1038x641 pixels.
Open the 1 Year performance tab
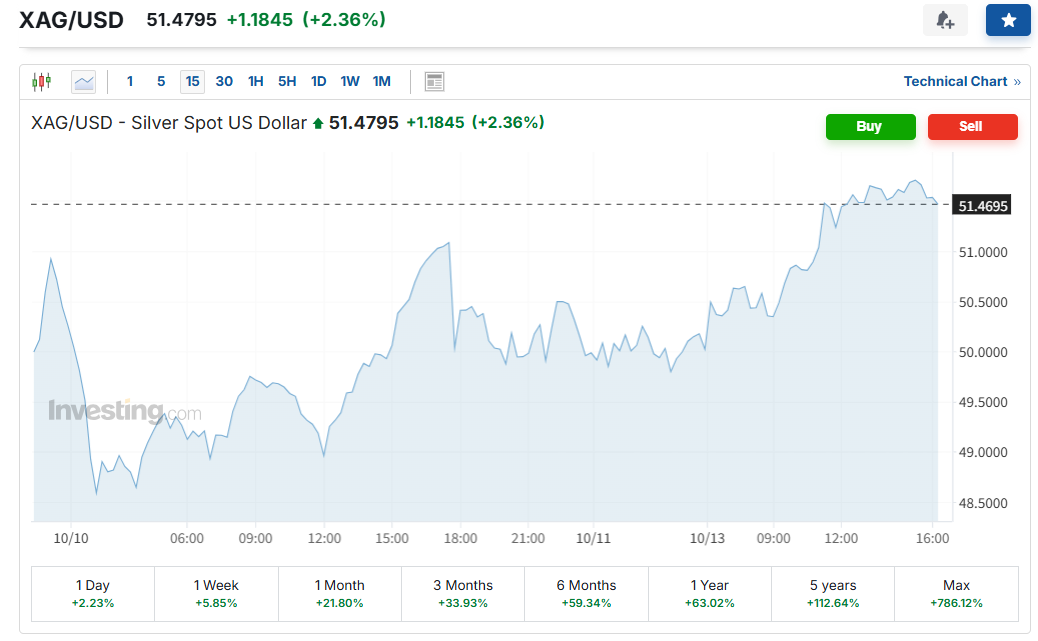click(x=709, y=593)
